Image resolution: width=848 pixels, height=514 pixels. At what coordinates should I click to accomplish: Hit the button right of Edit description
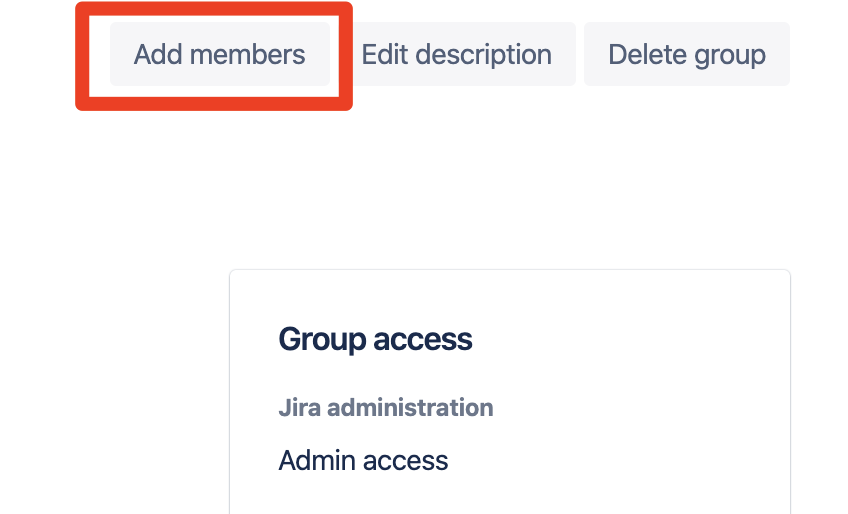click(x=687, y=54)
